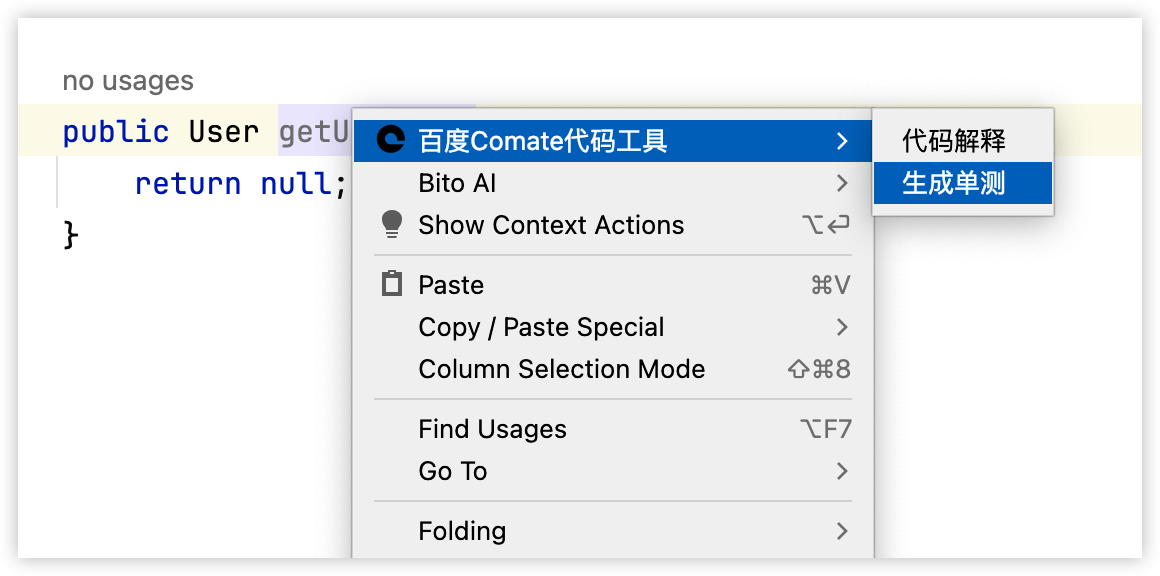Click the clipboard Paste icon

(x=391, y=284)
